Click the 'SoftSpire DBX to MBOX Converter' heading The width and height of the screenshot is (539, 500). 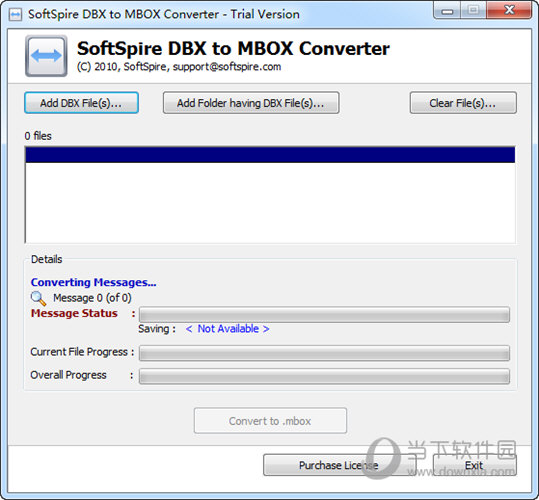pos(233,48)
